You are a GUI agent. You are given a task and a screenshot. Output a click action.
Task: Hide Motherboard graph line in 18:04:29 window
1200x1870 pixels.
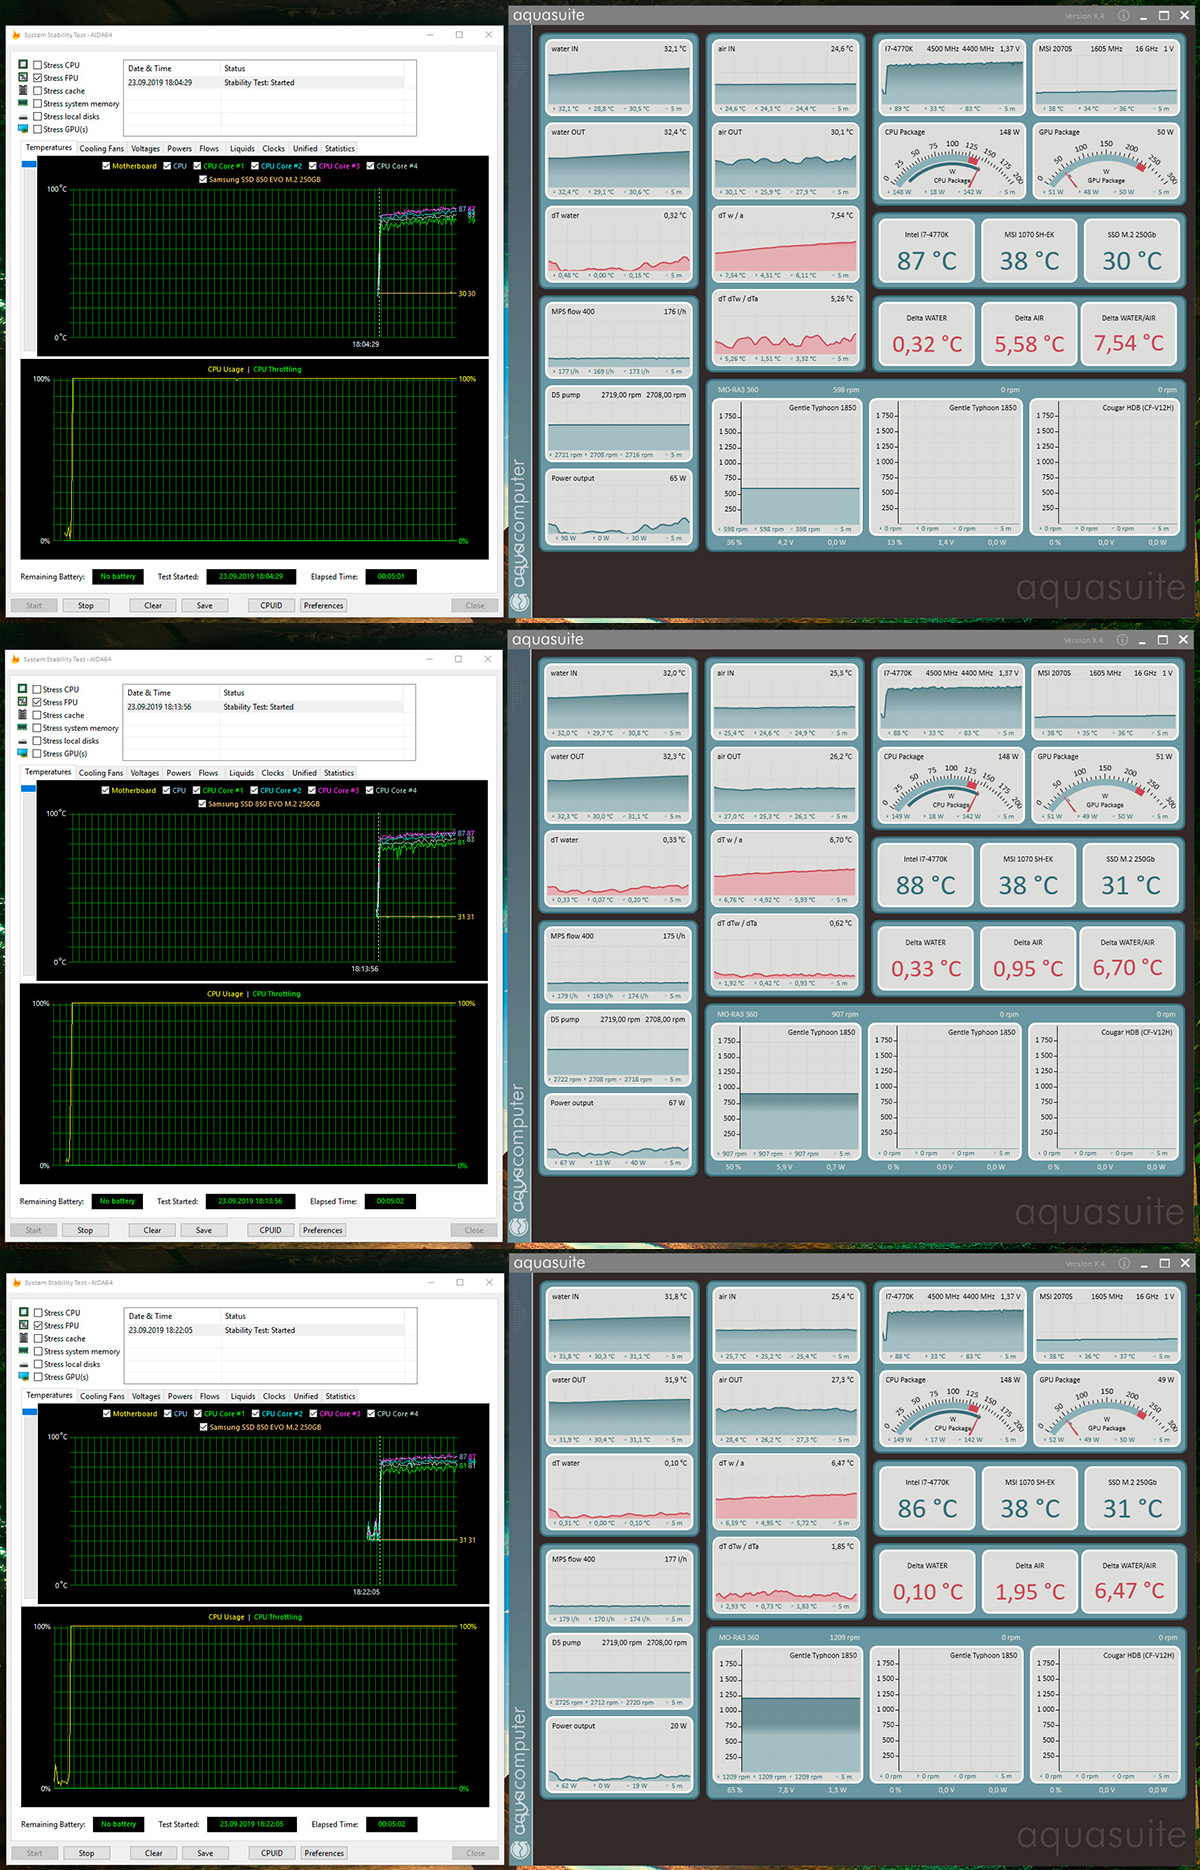tap(106, 166)
